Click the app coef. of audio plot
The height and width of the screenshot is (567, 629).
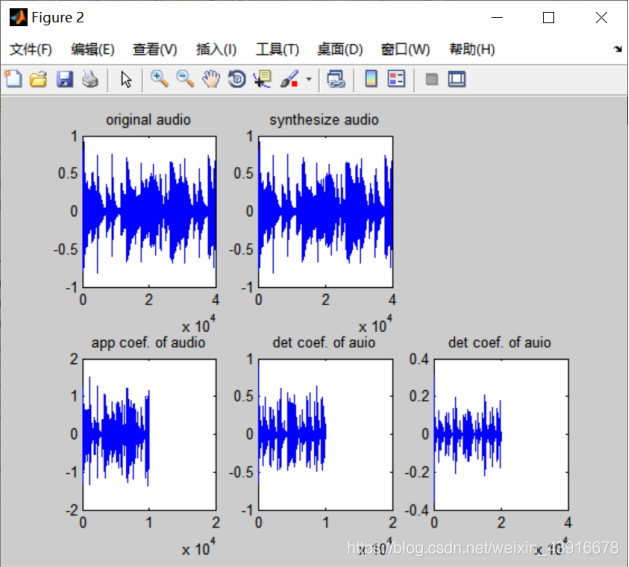pos(149,435)
